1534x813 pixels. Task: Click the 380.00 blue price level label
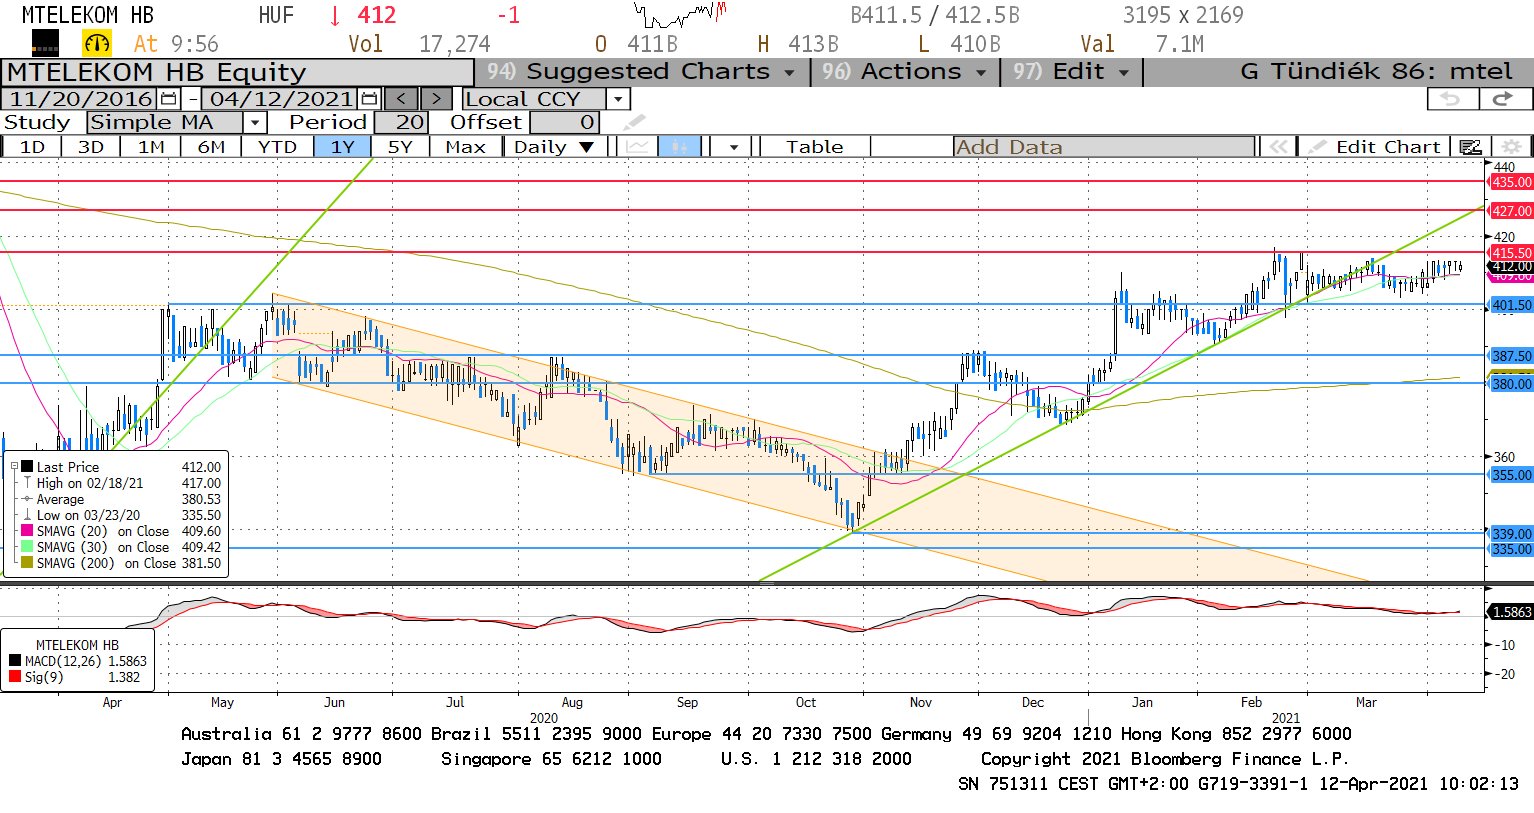coord(1511,384)
